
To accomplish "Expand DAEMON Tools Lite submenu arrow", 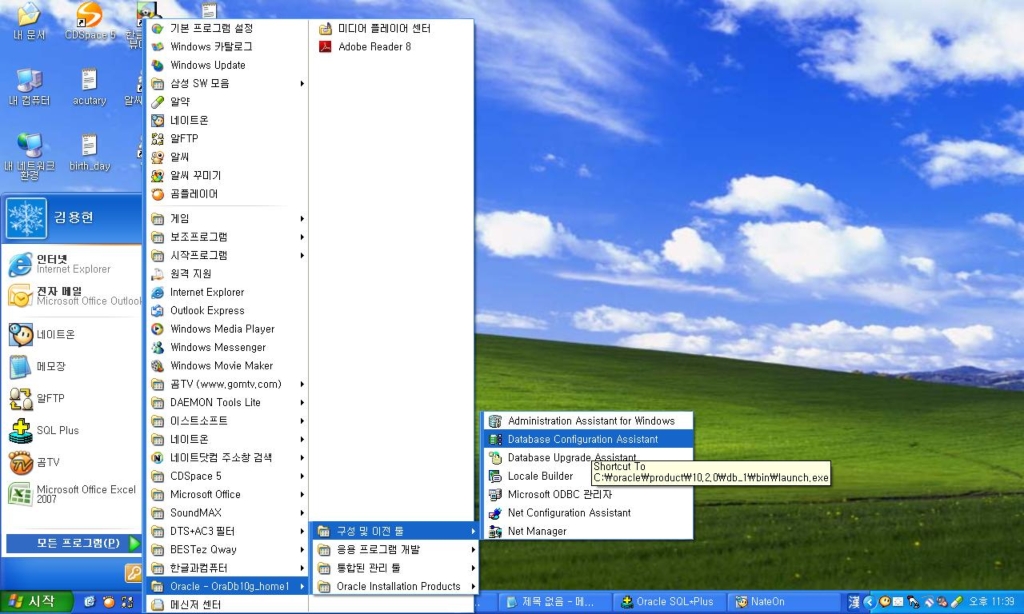I will (302, 402).
